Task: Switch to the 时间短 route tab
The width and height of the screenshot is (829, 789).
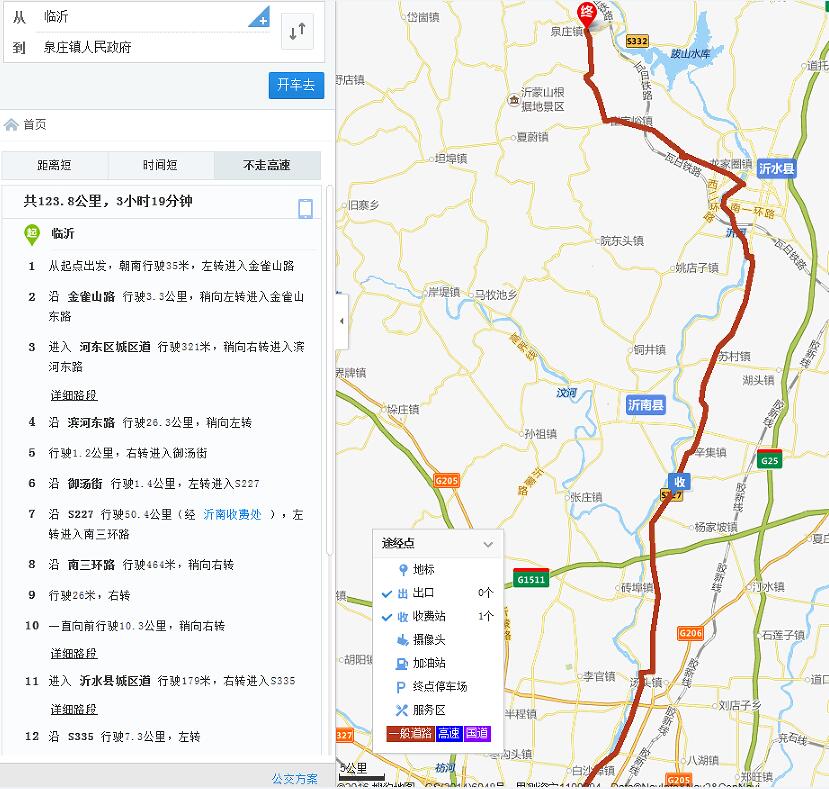Action: coord(160,166)
